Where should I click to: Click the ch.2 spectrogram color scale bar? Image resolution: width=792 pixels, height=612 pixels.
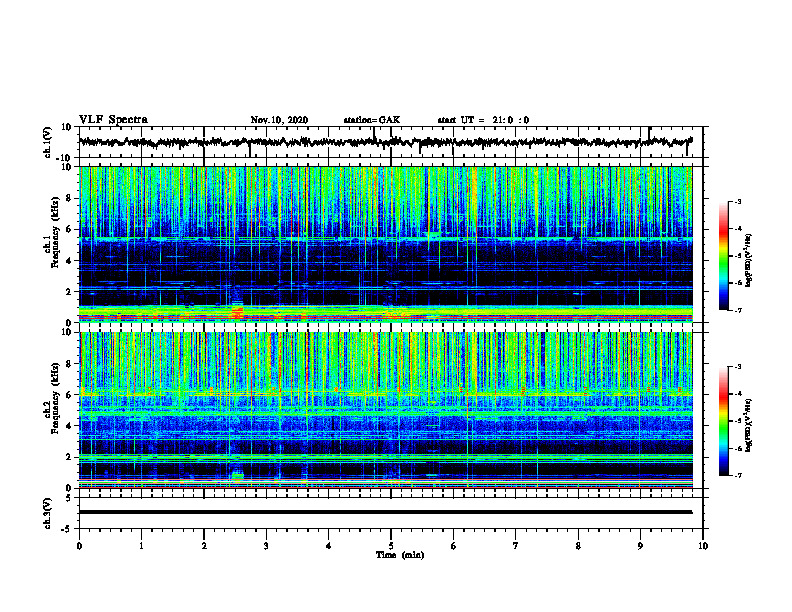(x=723, y=421)
